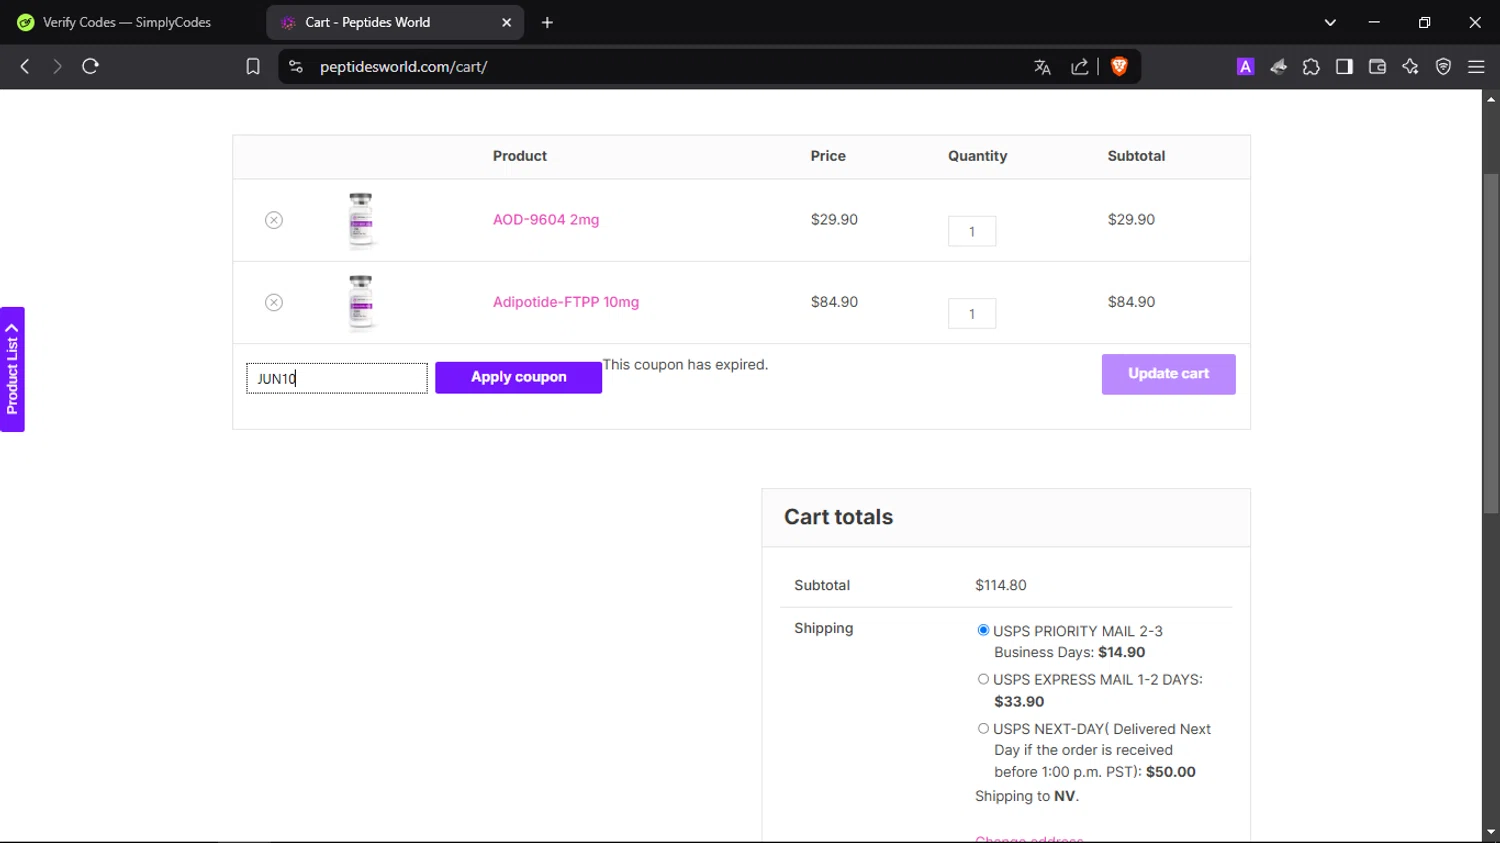
Task: Click the Price column header
Action: 828,156
